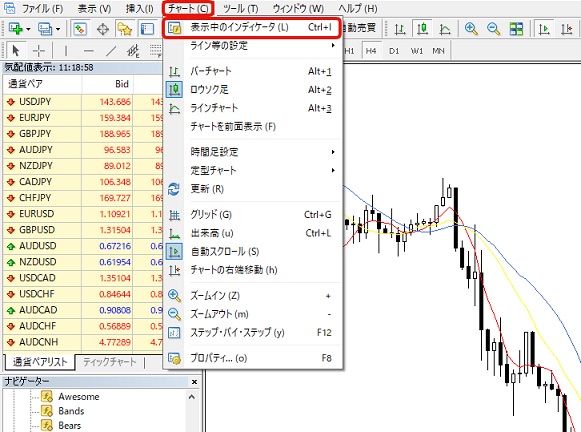Toggle the Market Watch window icon

80,29
